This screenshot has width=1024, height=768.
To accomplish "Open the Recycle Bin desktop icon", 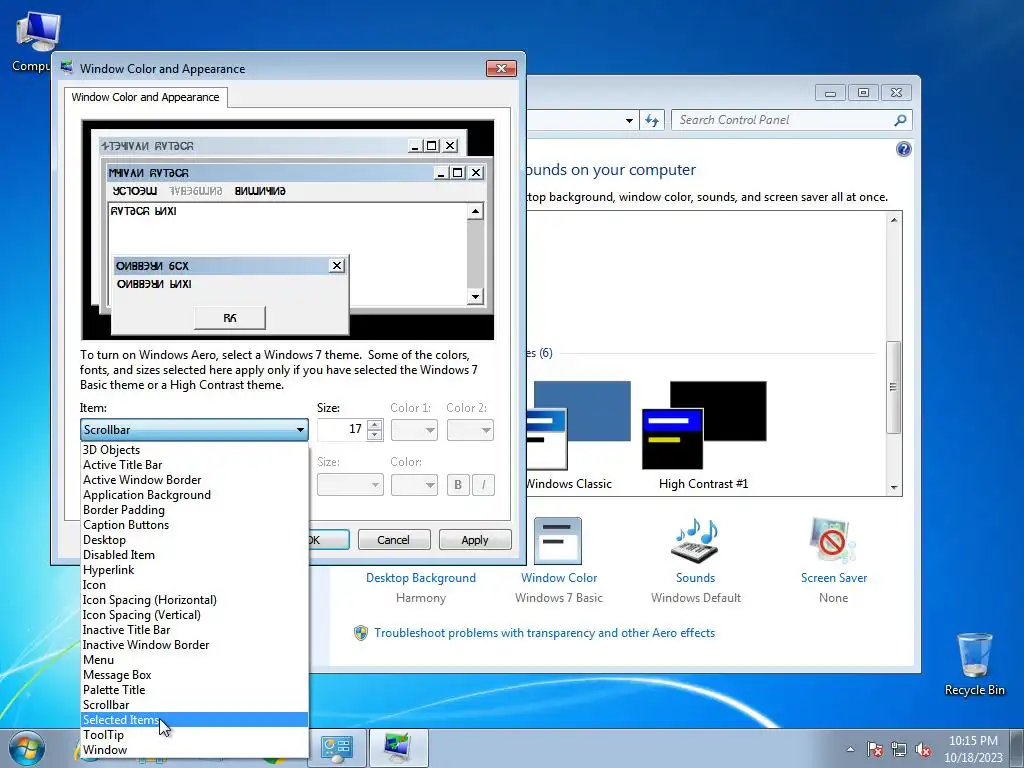I will point(974,663).
